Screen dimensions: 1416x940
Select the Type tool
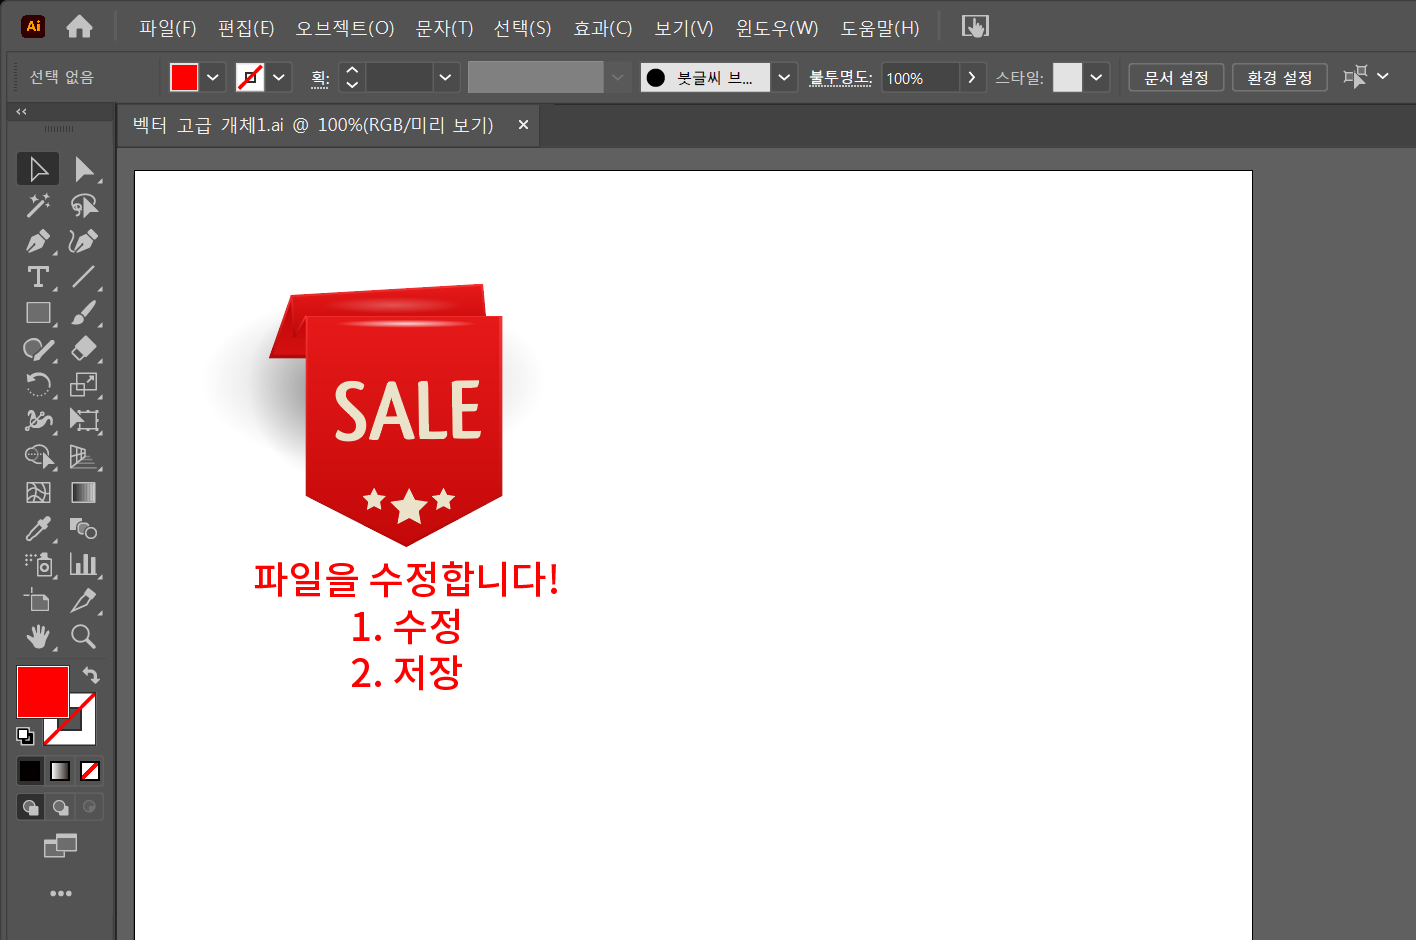(38, 277)
